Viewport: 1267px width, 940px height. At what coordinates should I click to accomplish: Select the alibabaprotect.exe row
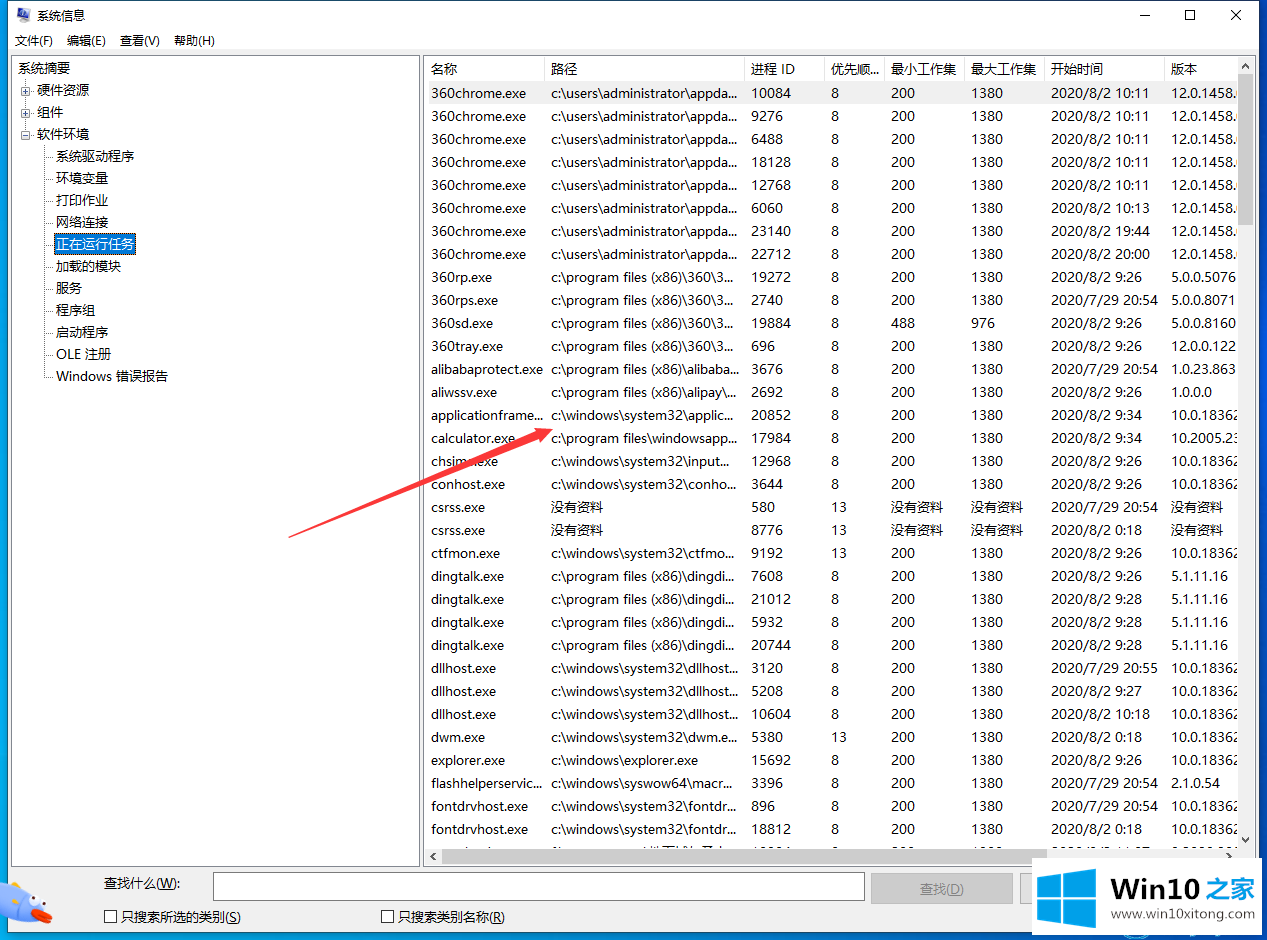[x=831, y=369]
